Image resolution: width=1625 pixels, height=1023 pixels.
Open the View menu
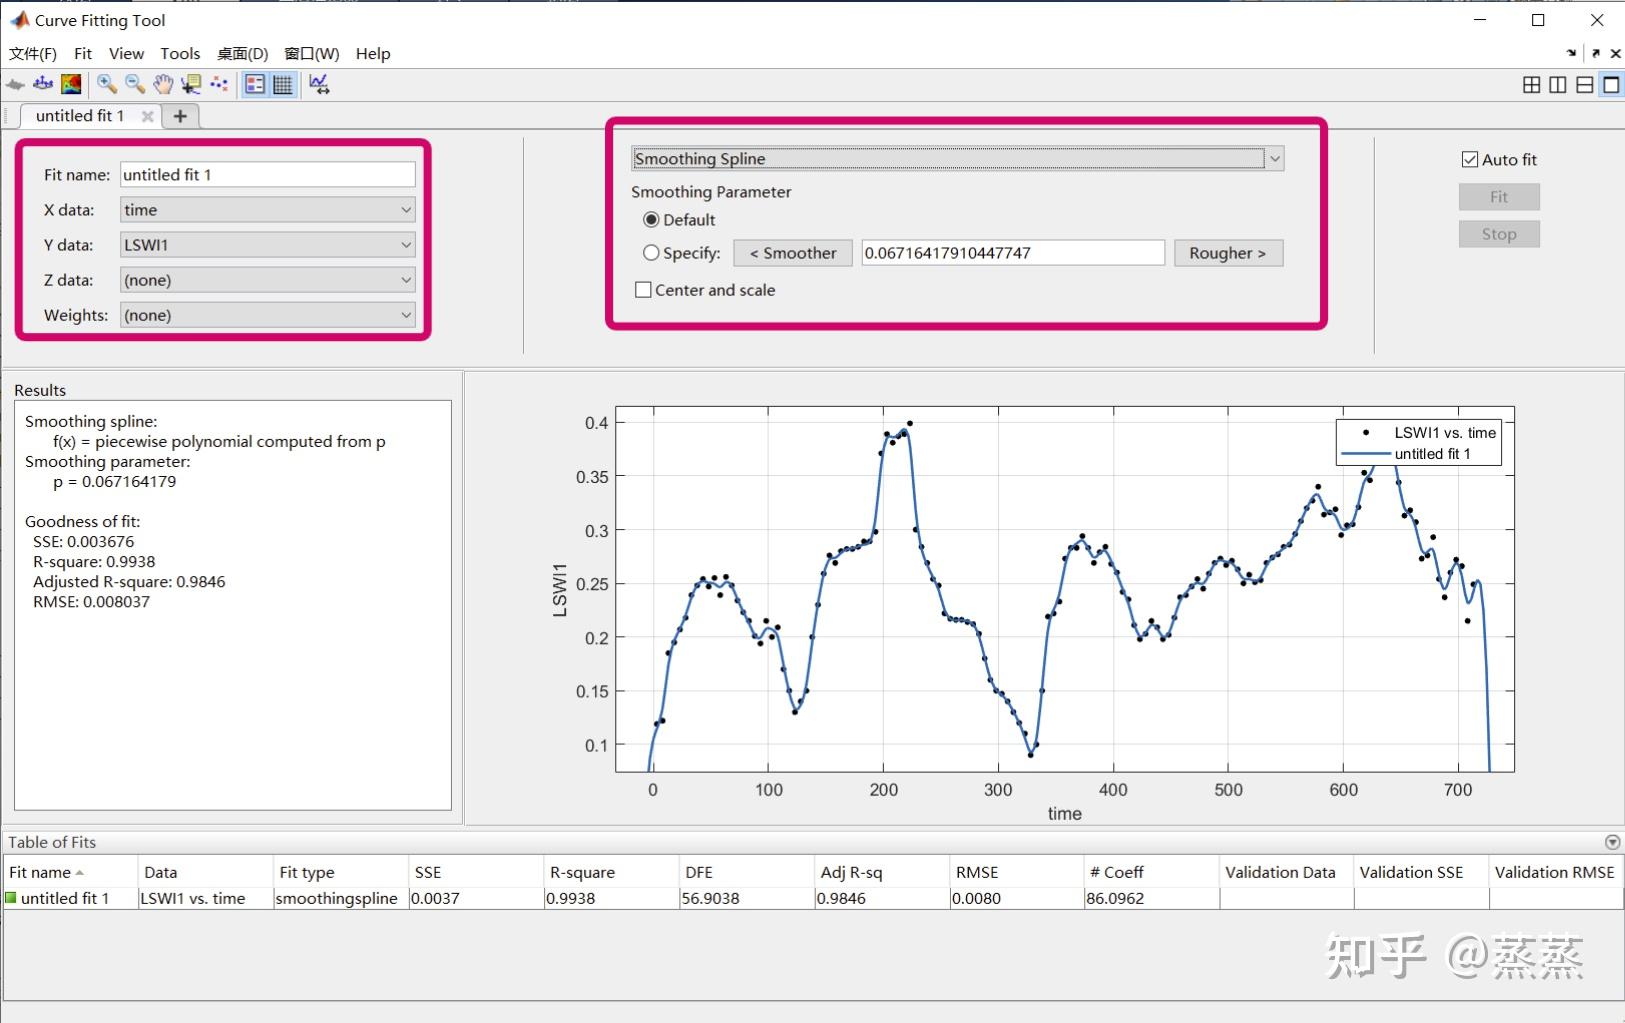point(126,54)
